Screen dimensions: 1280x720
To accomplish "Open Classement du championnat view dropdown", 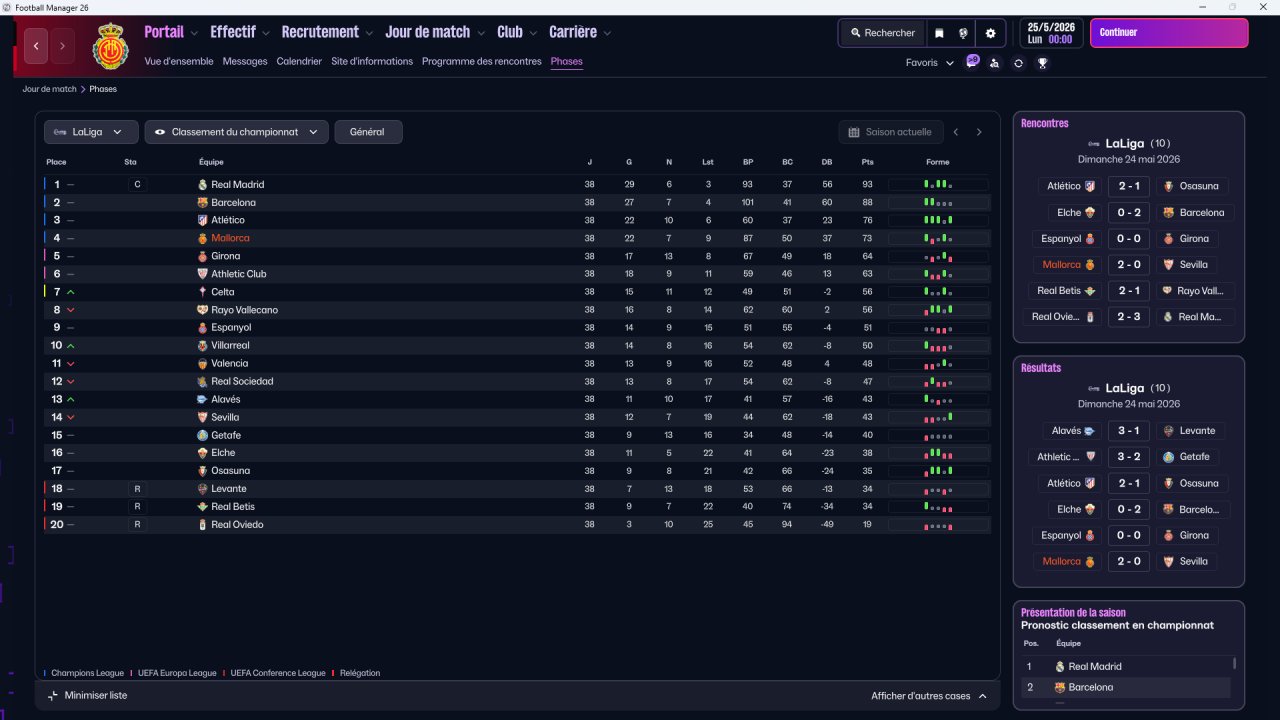I will (x=237, y=132).
